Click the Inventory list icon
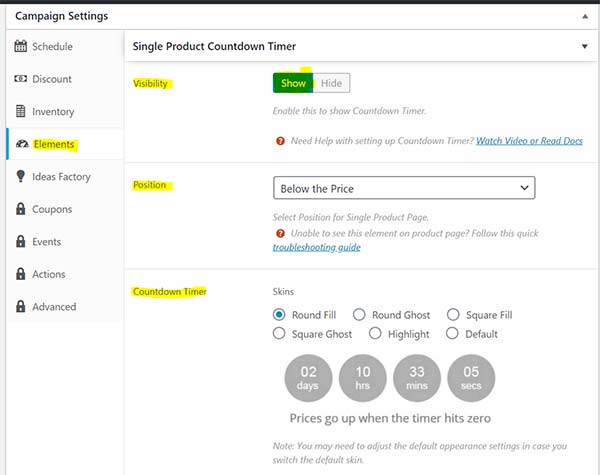Screen dimensions: 600x475 (21, 111)
